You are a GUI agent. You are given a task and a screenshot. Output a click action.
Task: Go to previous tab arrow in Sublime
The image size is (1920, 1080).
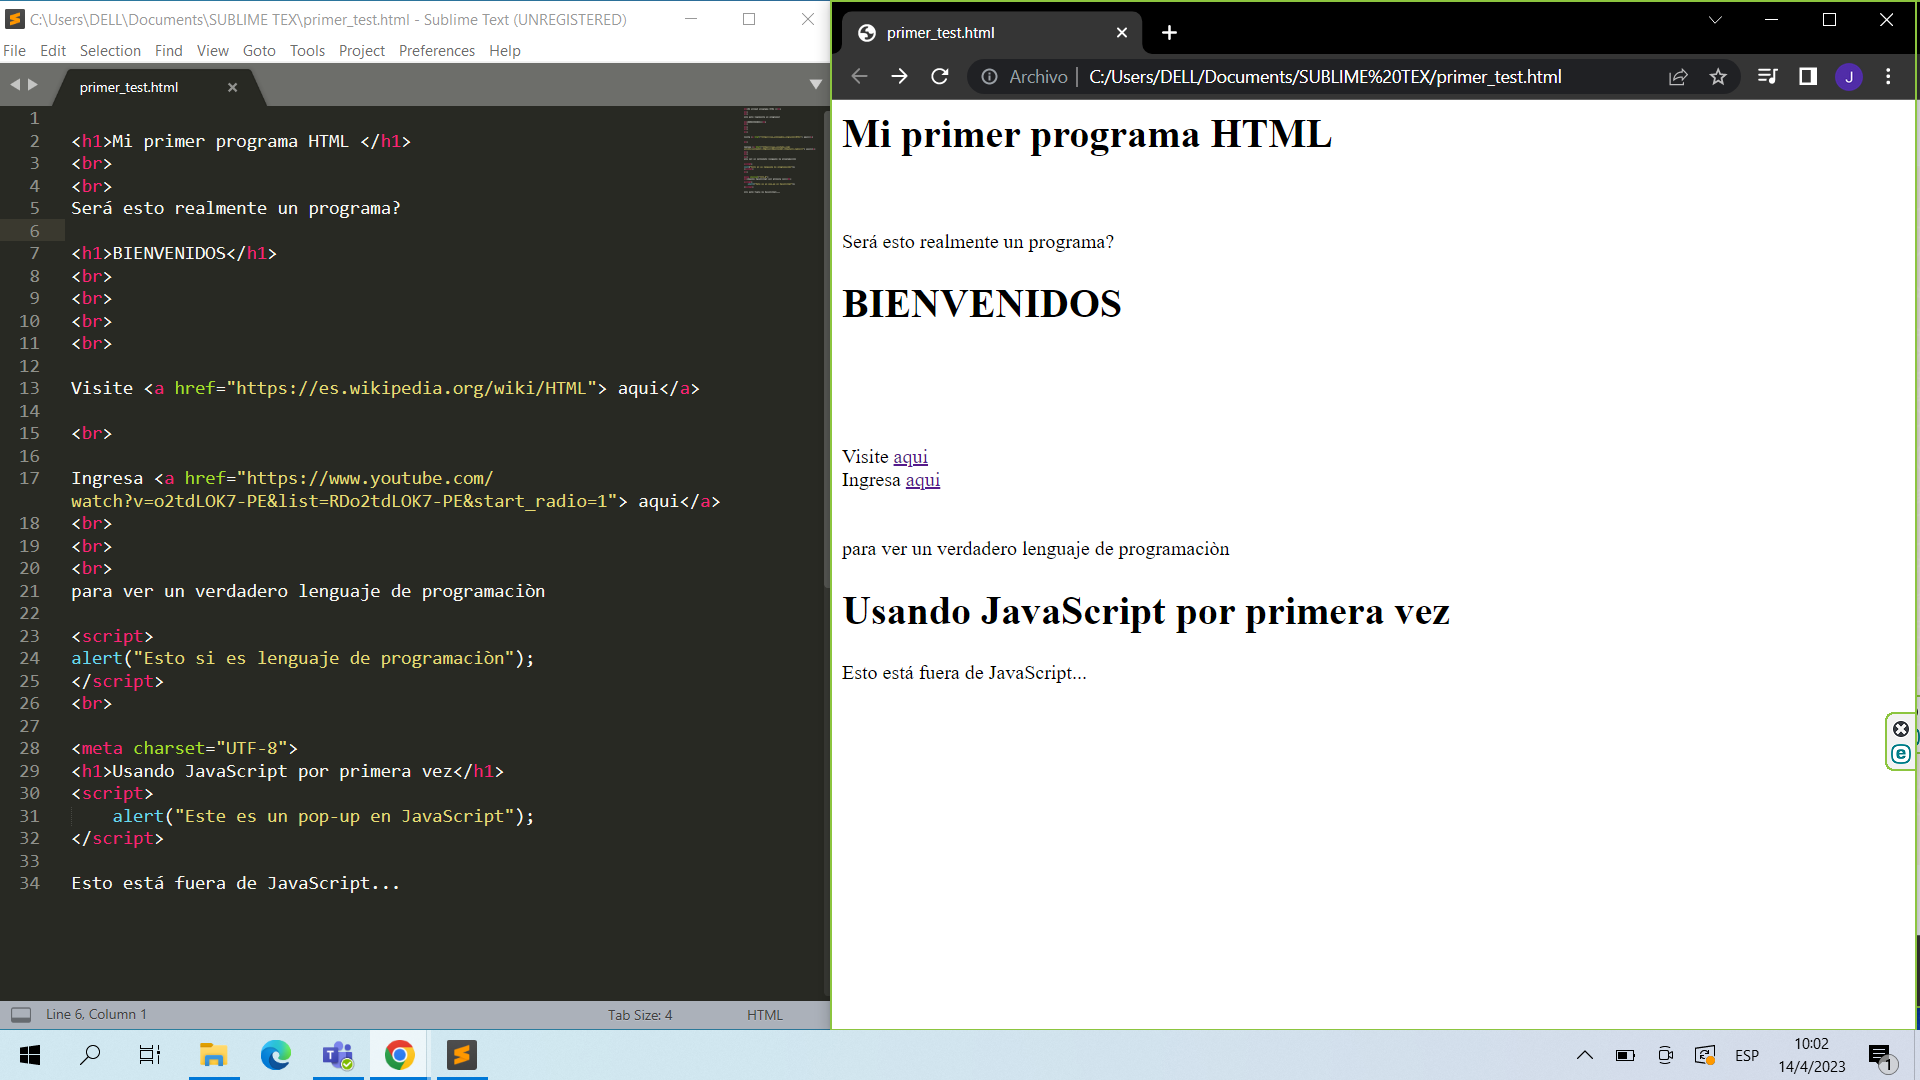(15, 85)
